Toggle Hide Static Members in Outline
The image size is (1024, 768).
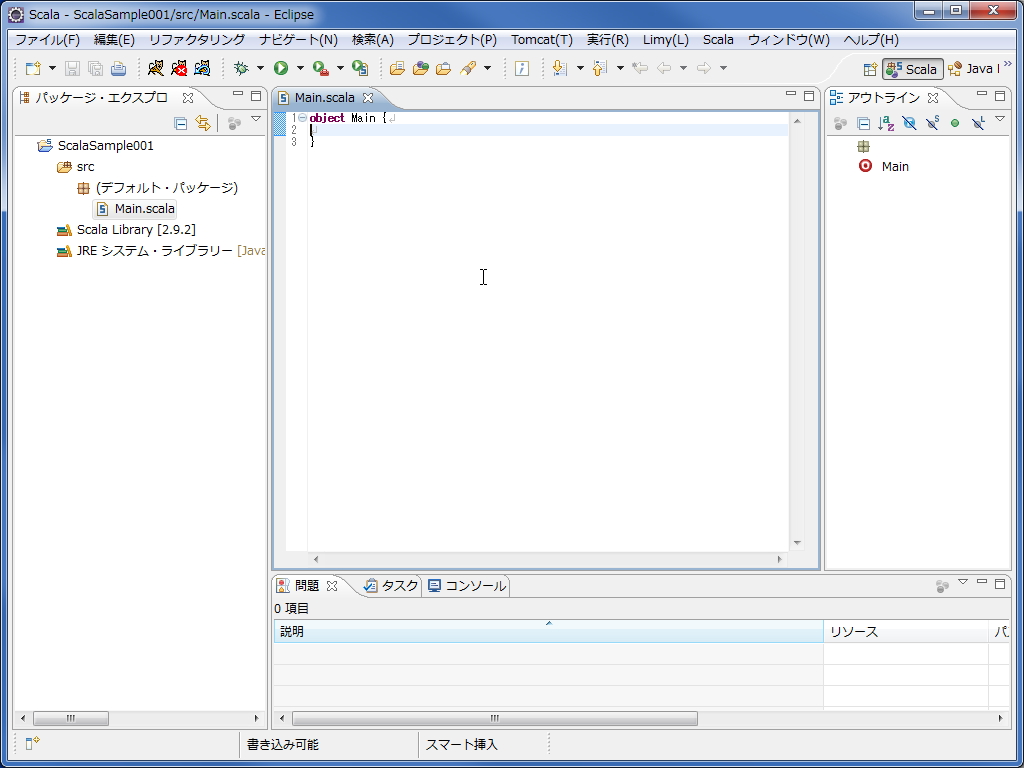pyautogui.click(x=932, y=123)
